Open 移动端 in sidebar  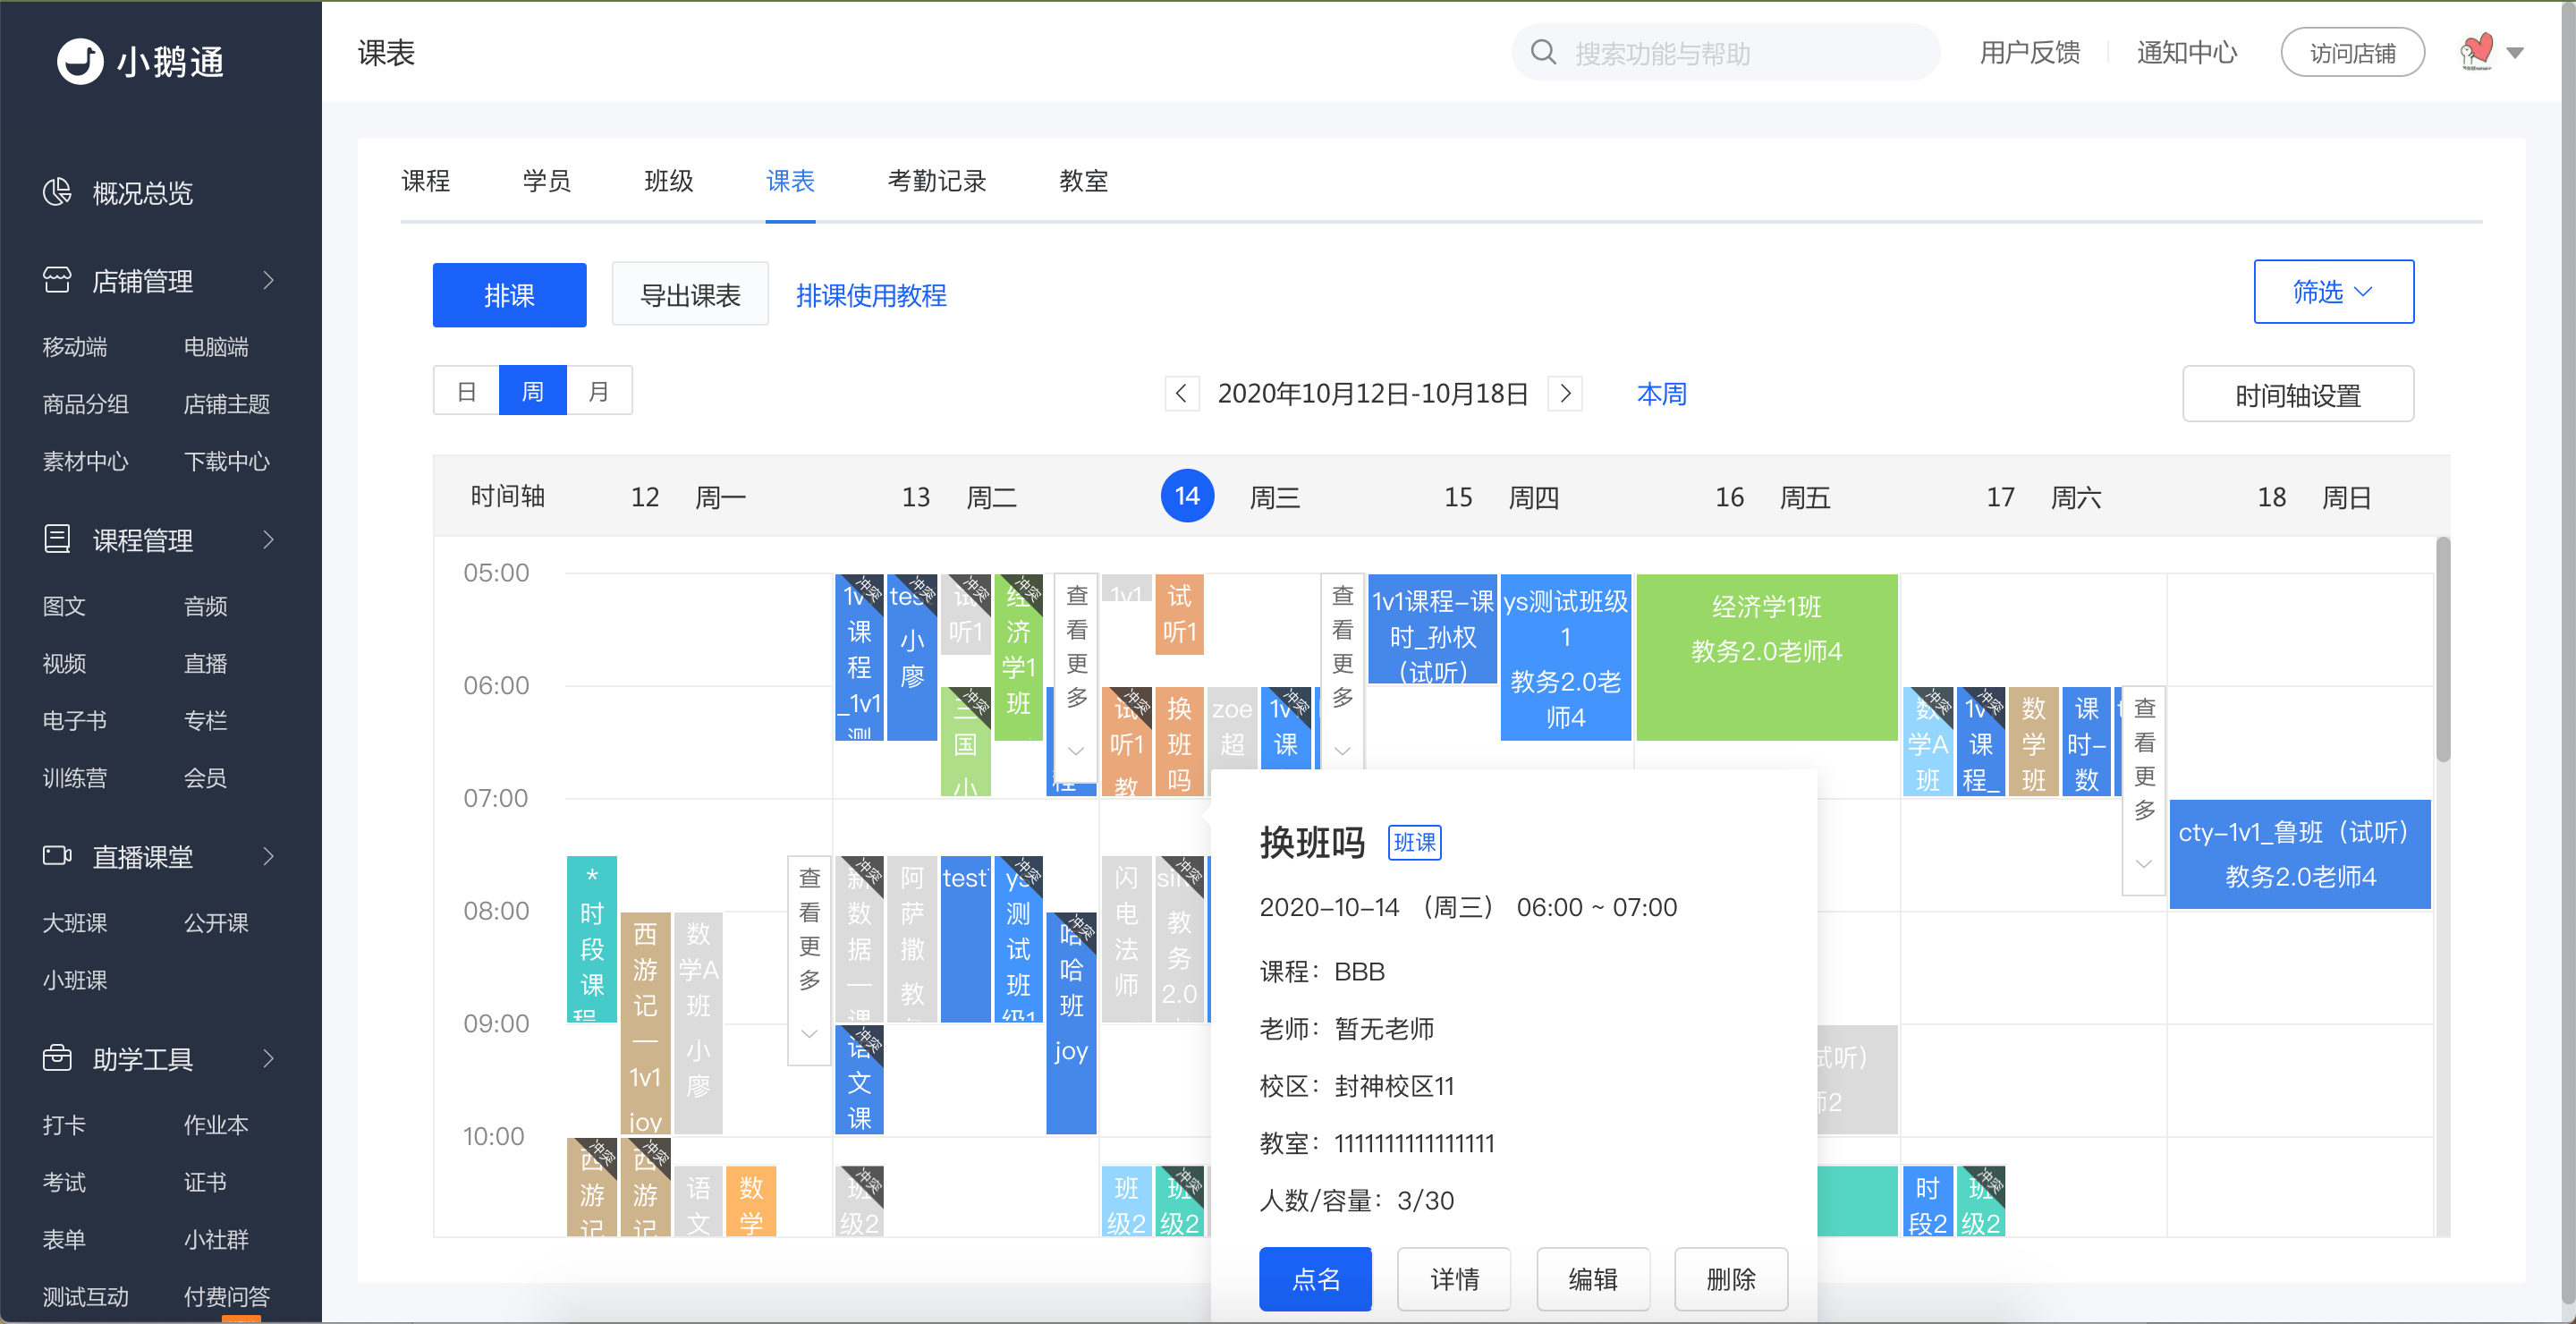point(74,346)
